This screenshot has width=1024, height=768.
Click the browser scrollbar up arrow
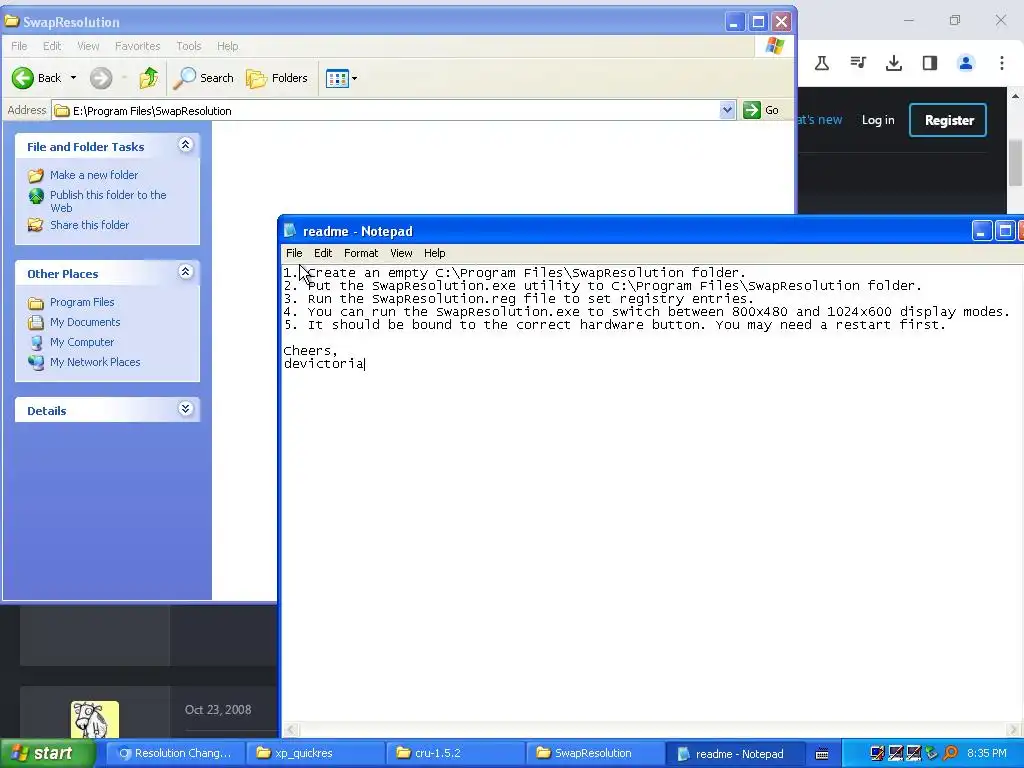coord(1015,96)
